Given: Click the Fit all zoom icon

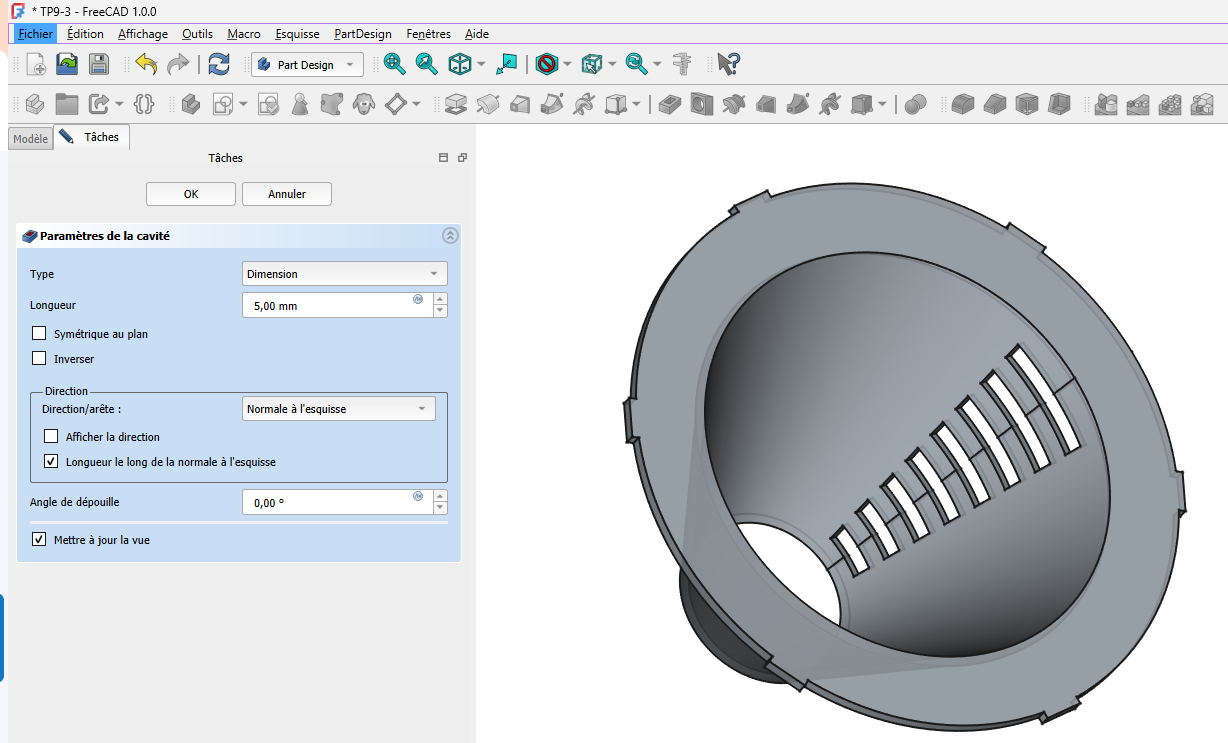Looking at the screenshot, I should (395, 65).
